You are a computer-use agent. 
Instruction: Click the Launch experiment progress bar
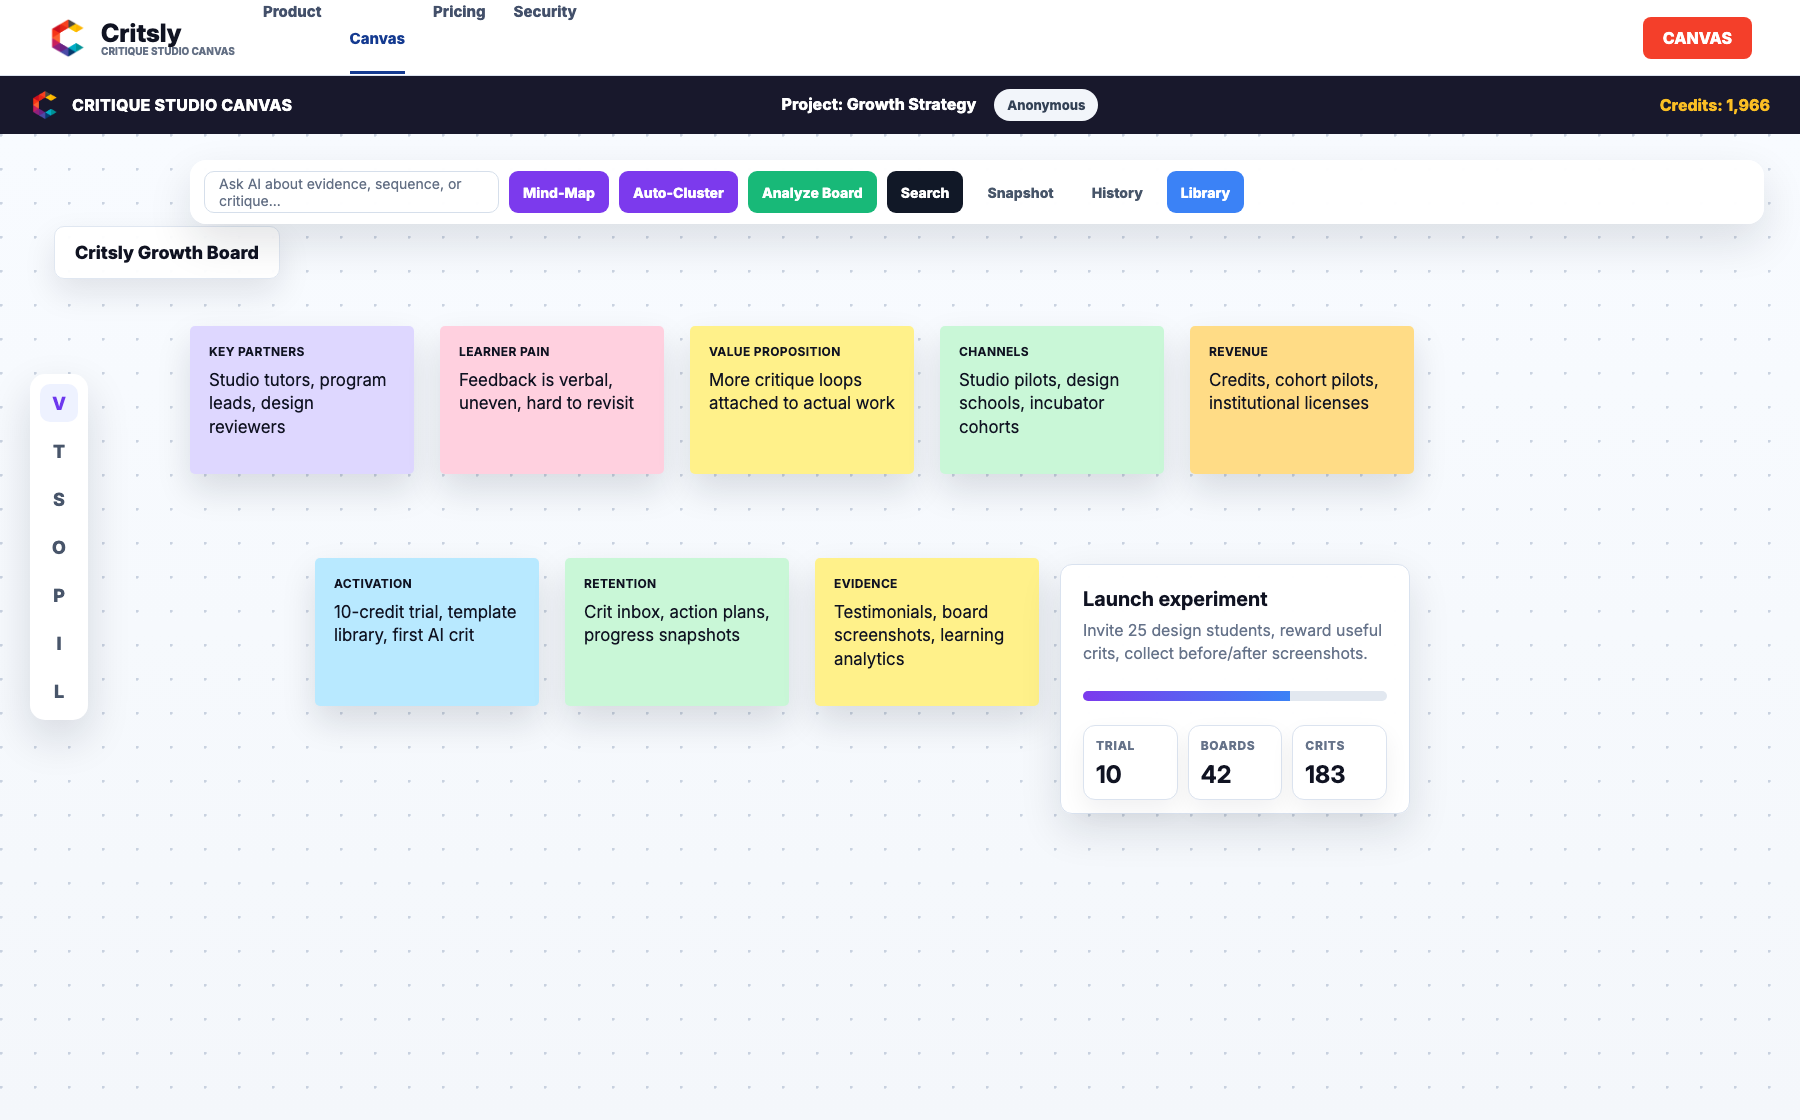point(1235,696)
